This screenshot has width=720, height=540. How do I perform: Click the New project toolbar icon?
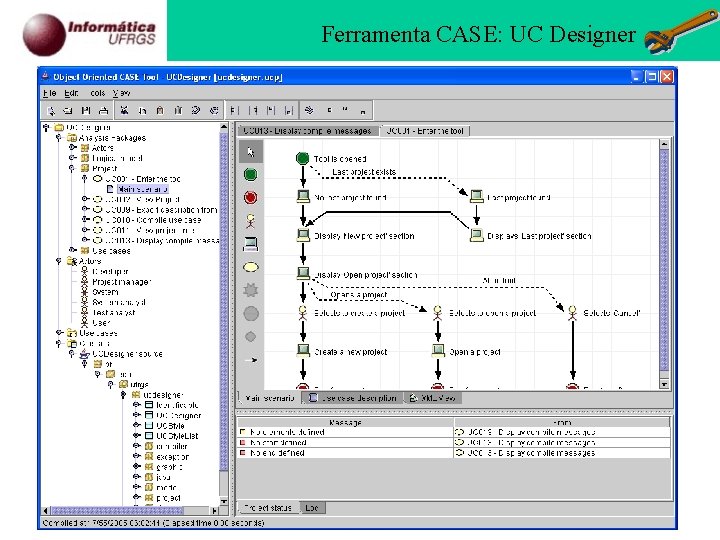(51, 110)
